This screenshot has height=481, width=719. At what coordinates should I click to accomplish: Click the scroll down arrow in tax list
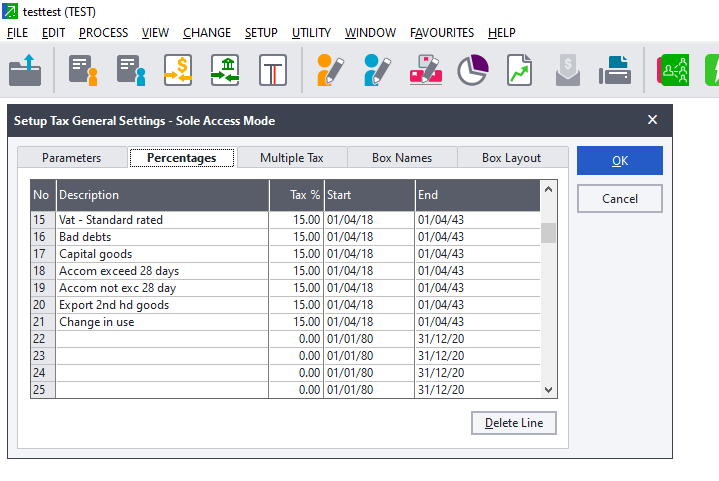tap(548, 390)
